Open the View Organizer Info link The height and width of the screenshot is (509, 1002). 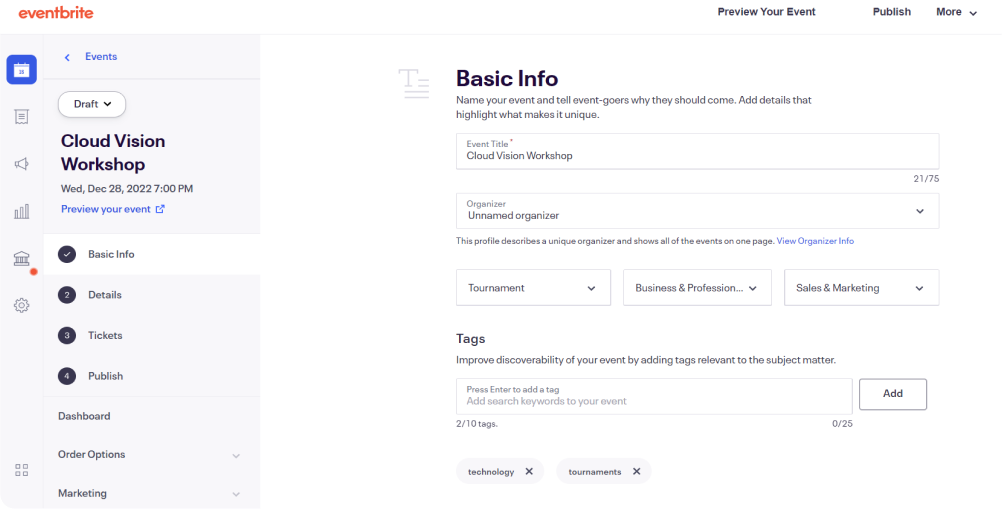pos(815,241)
